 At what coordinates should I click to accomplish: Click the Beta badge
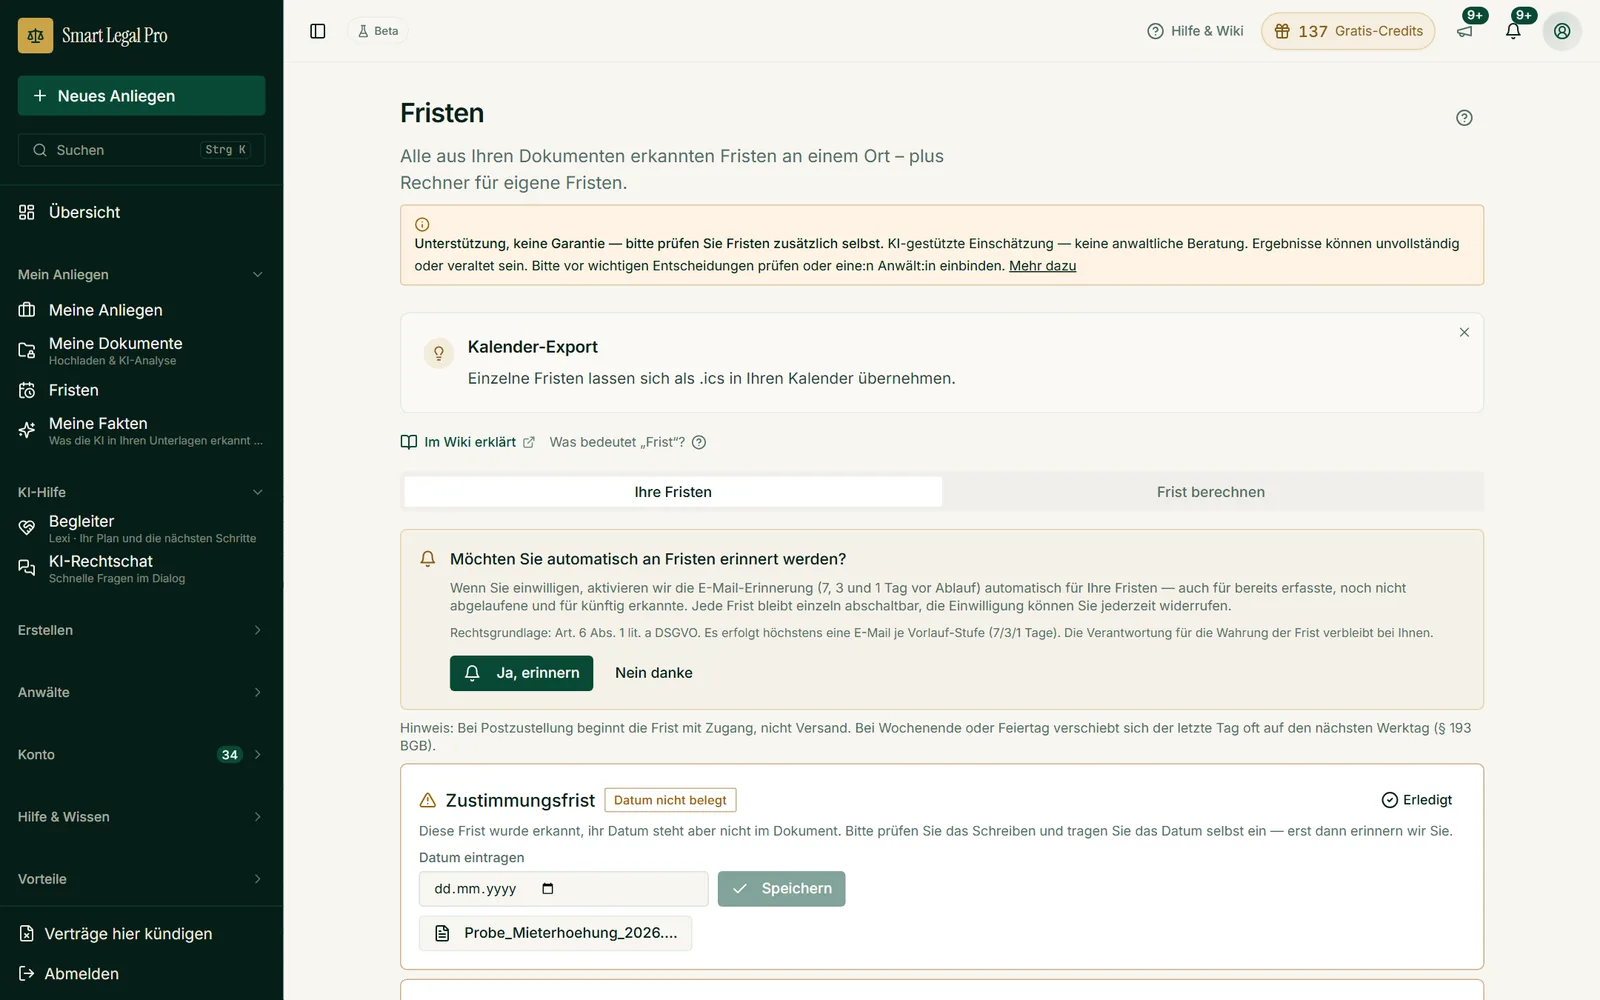[378, 31]
